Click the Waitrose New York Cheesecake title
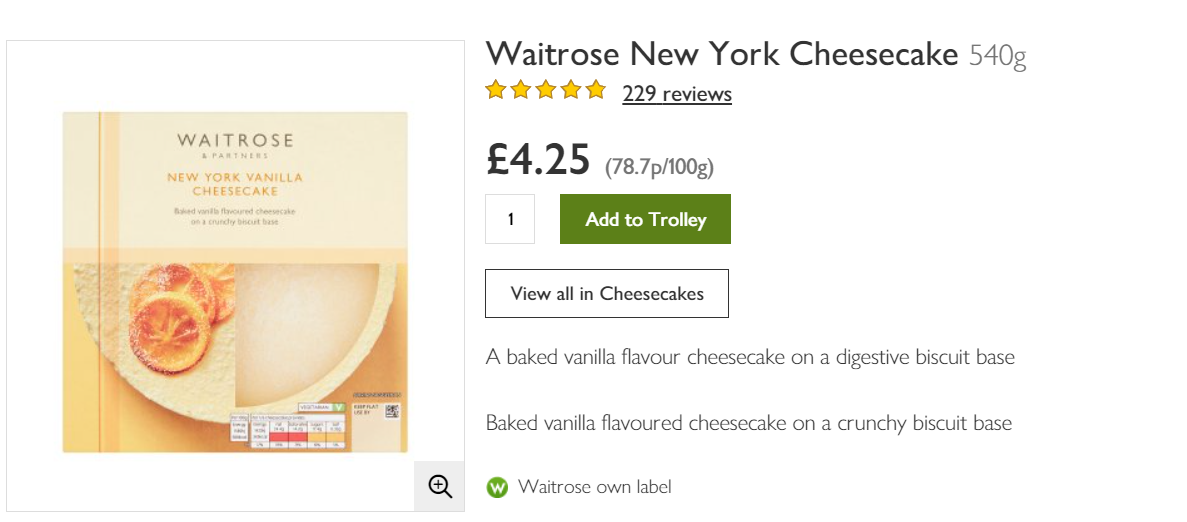This screenshot has height=522, width=1187. click(x=722, y=54)
